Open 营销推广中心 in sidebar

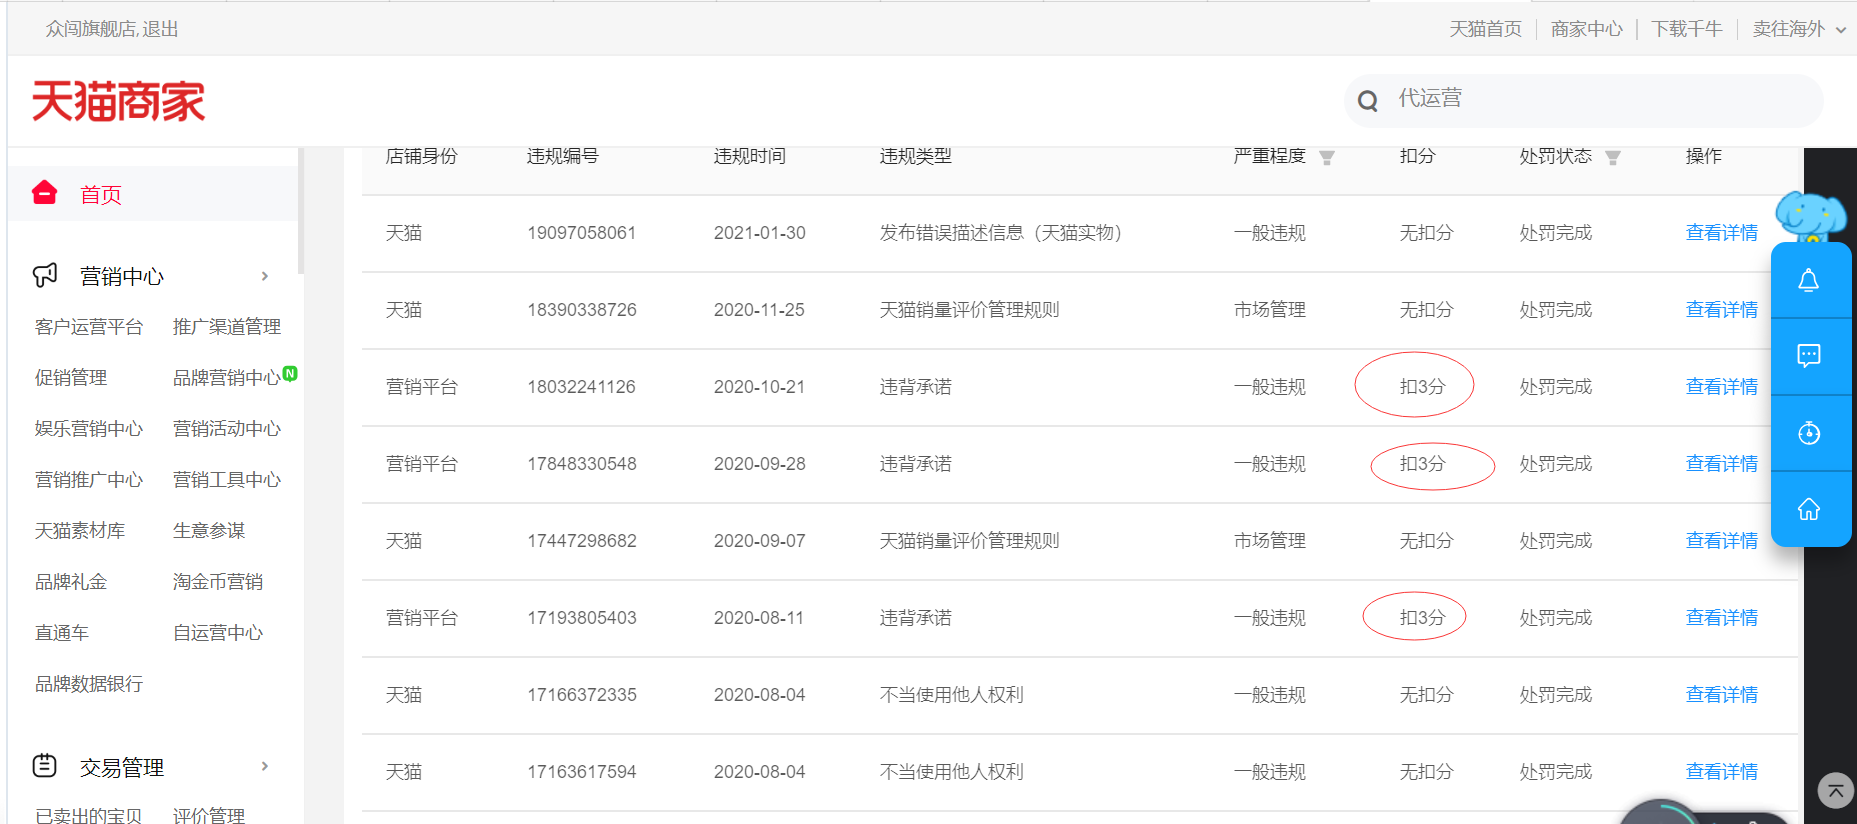pyautogui.click(x=89, y=480)
